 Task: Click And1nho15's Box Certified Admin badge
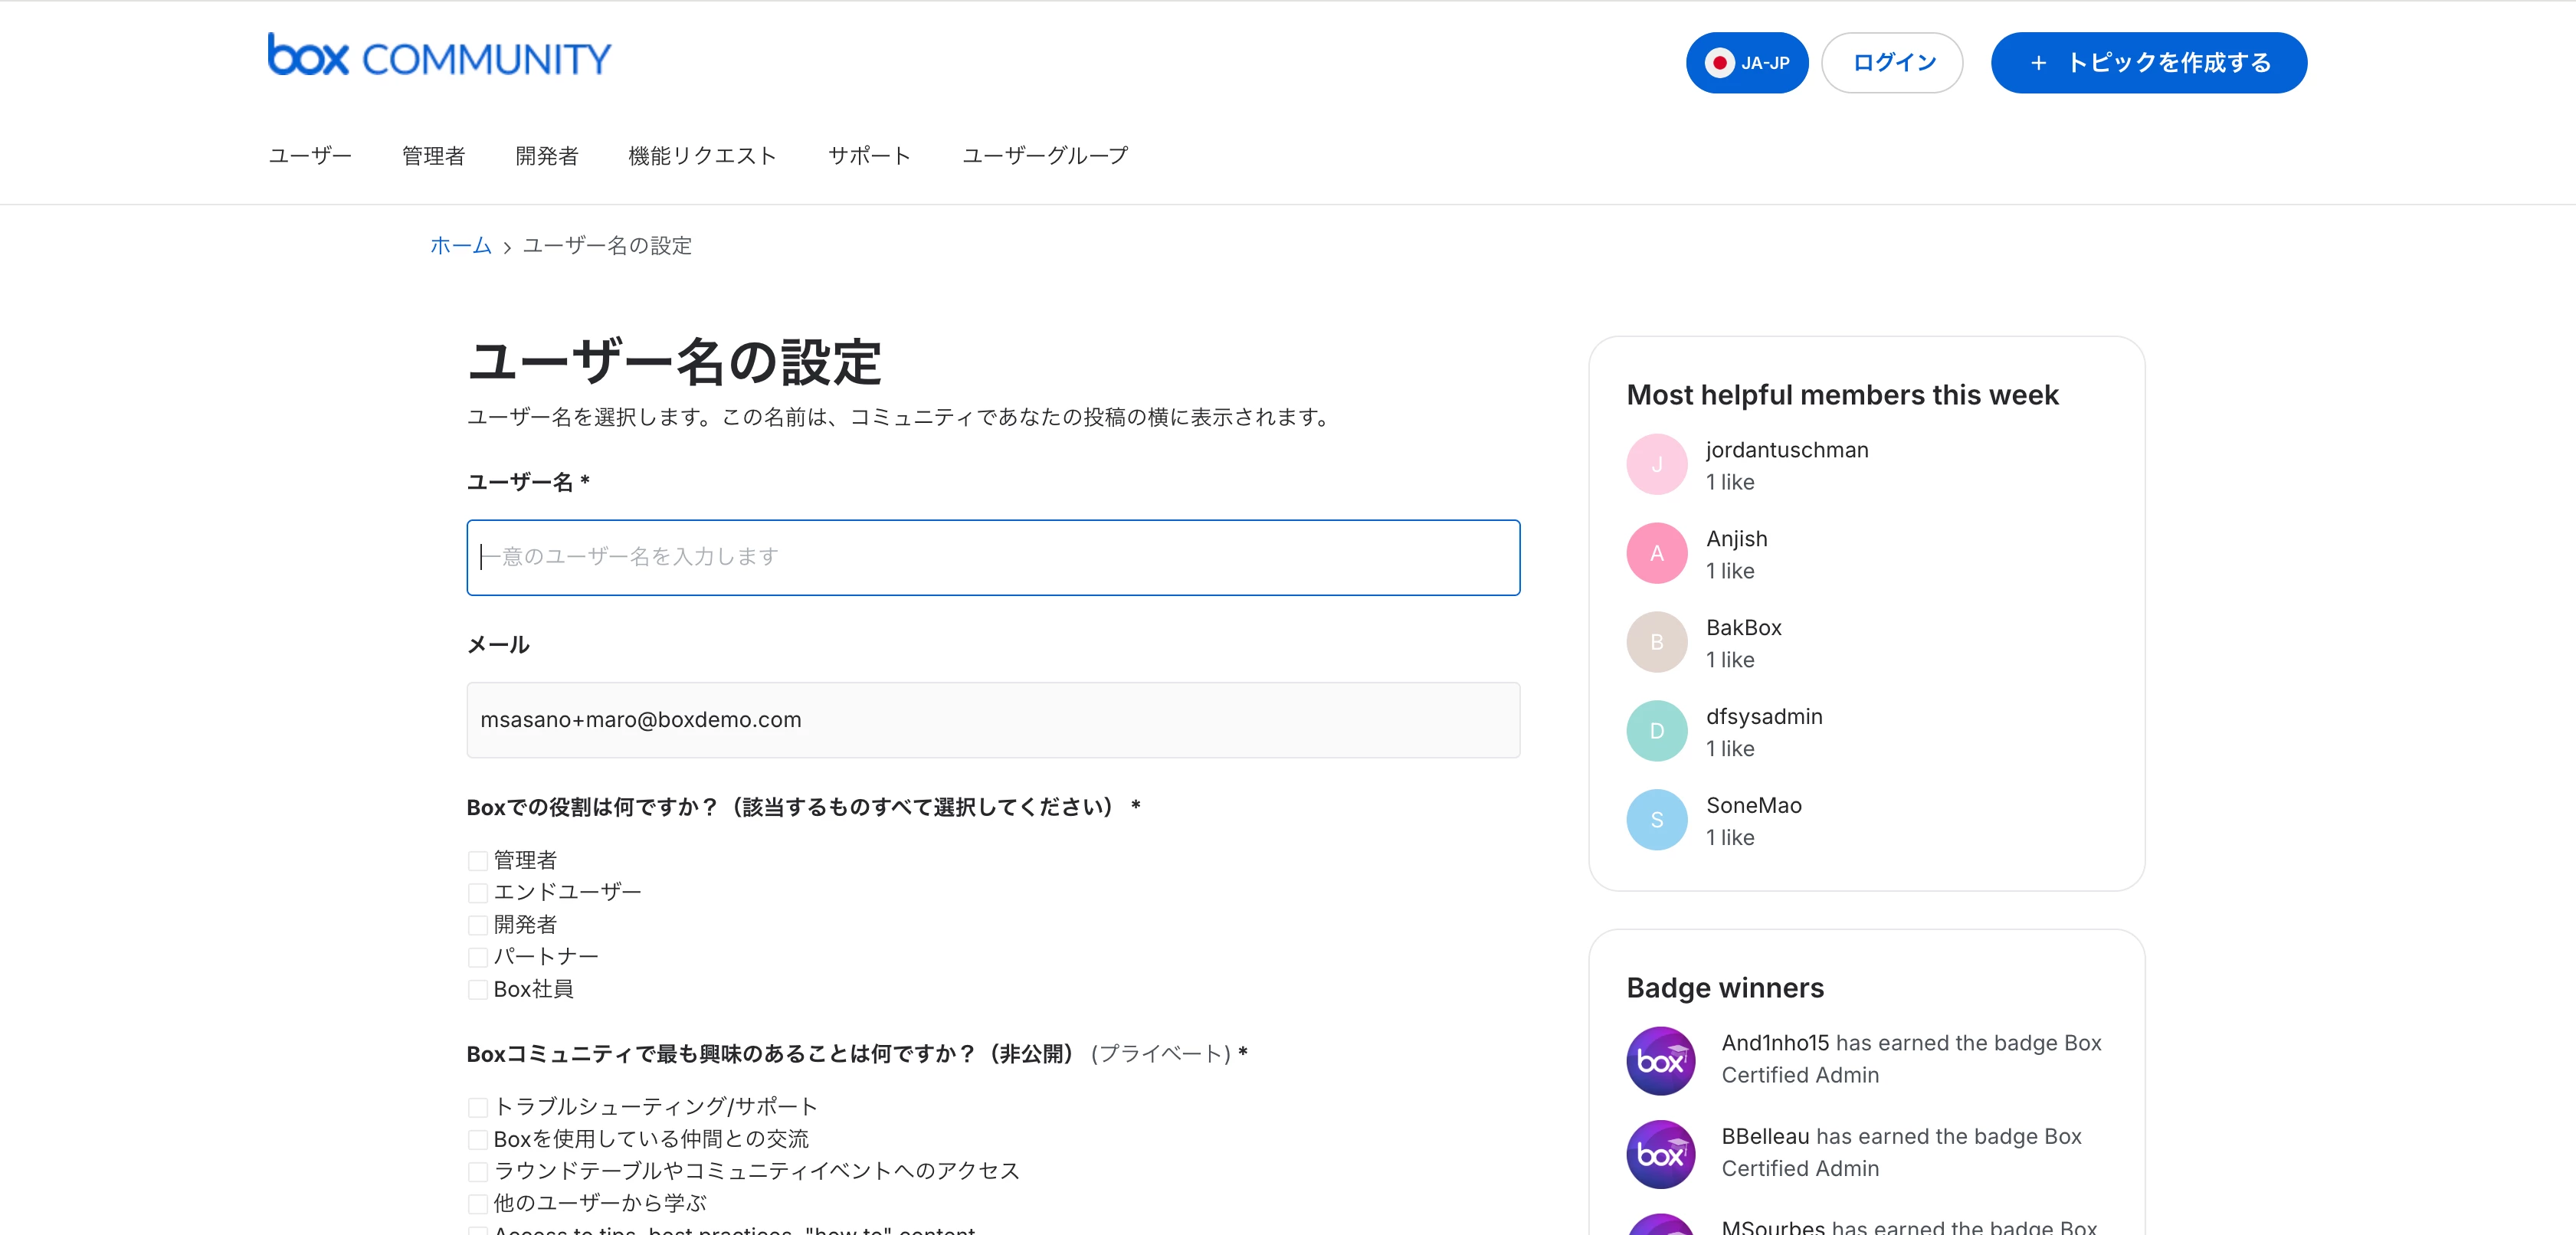tap(1660, 1061)
